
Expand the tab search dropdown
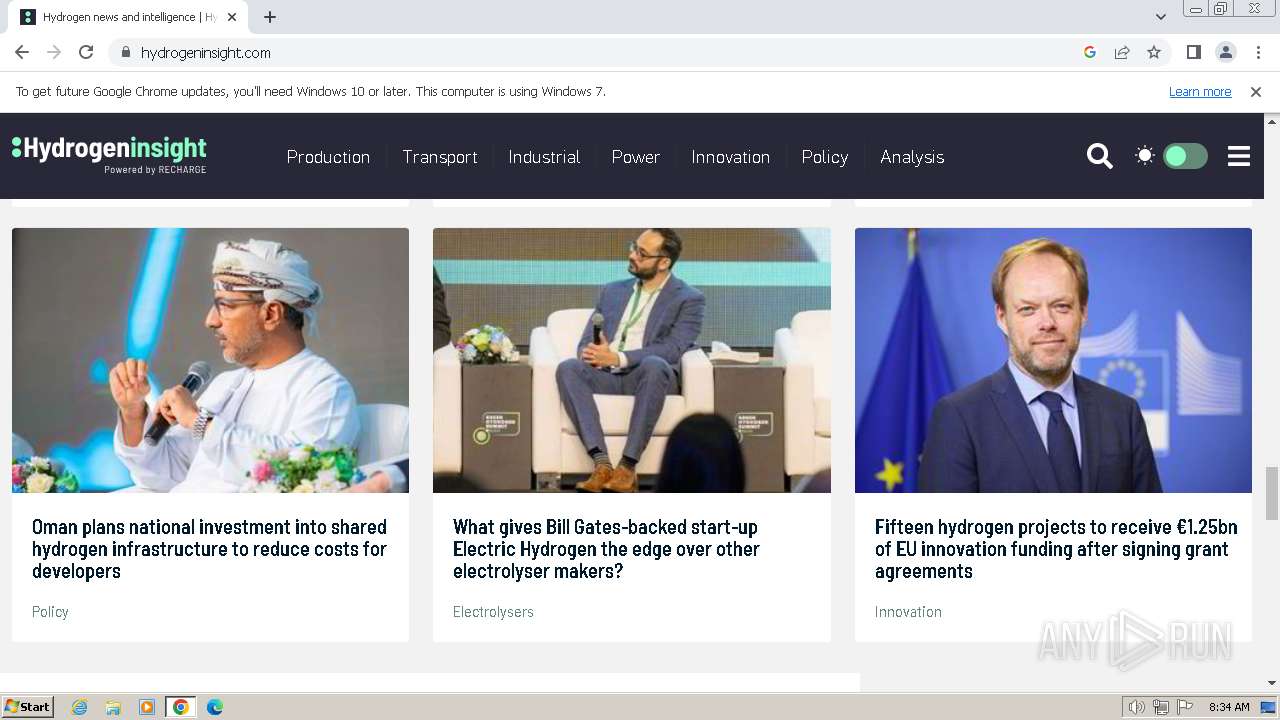[1160, 17]
